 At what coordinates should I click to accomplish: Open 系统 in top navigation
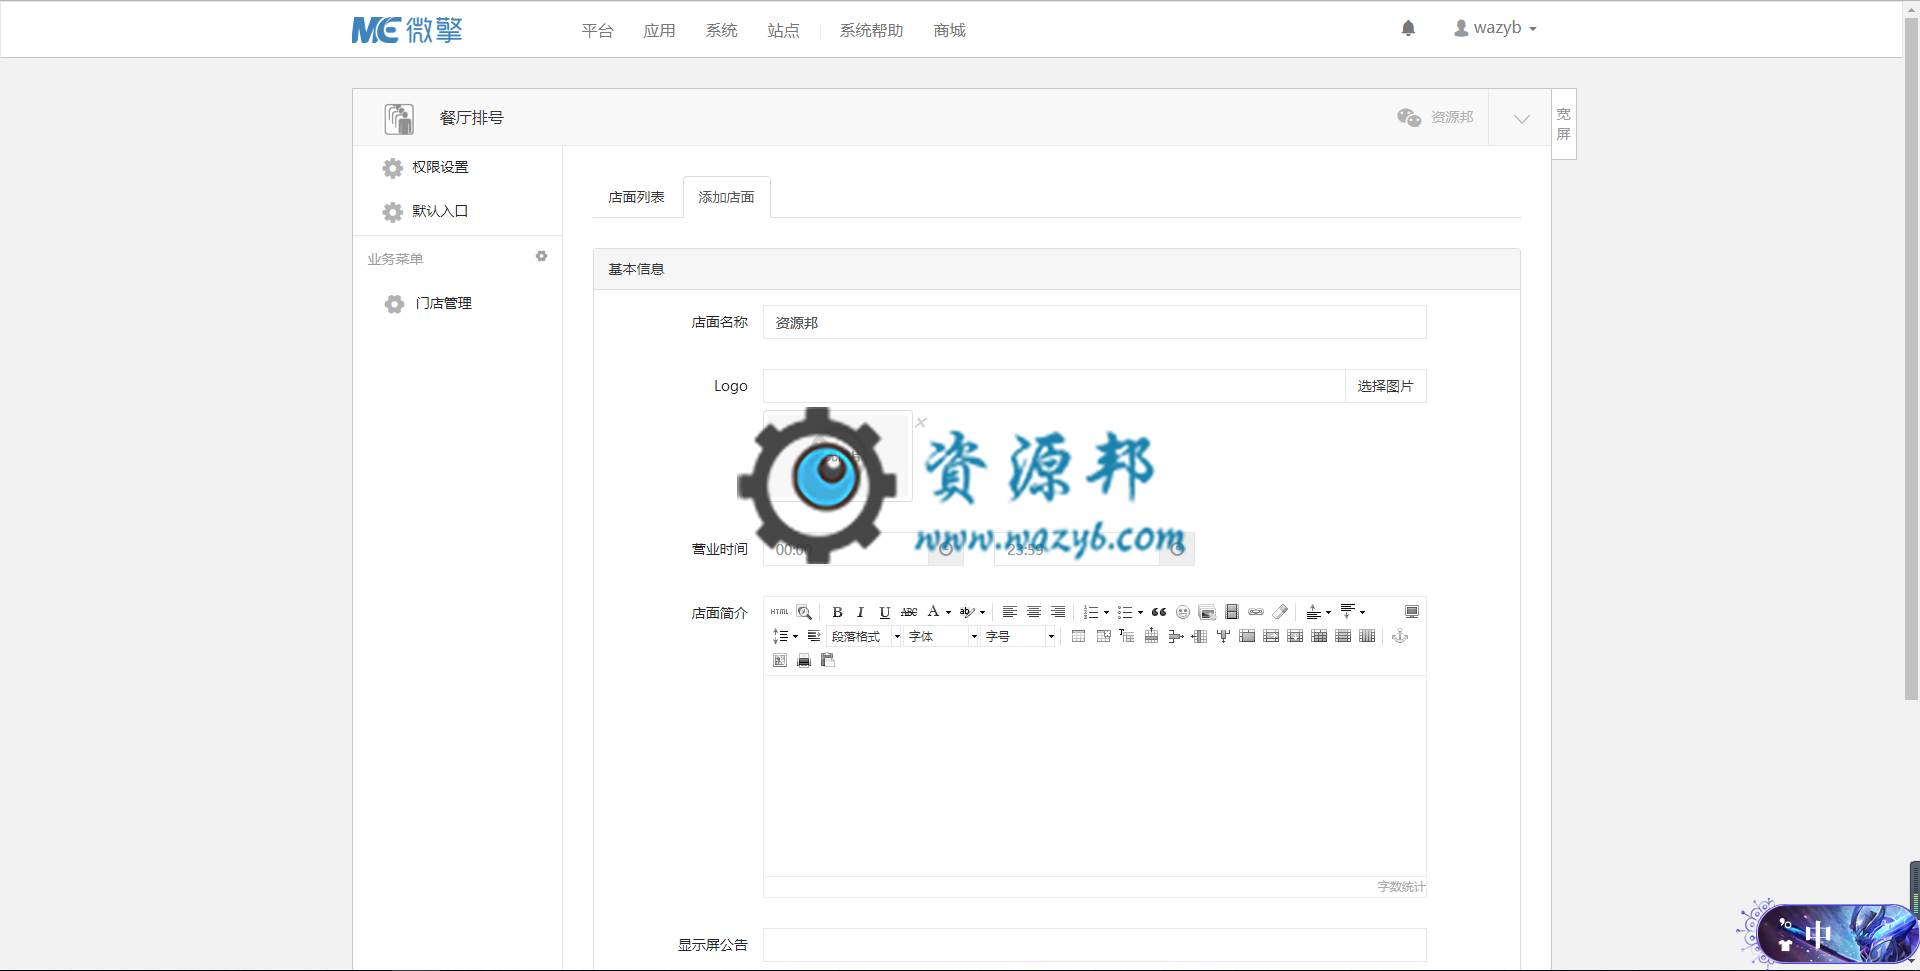[x=721, y=31]
